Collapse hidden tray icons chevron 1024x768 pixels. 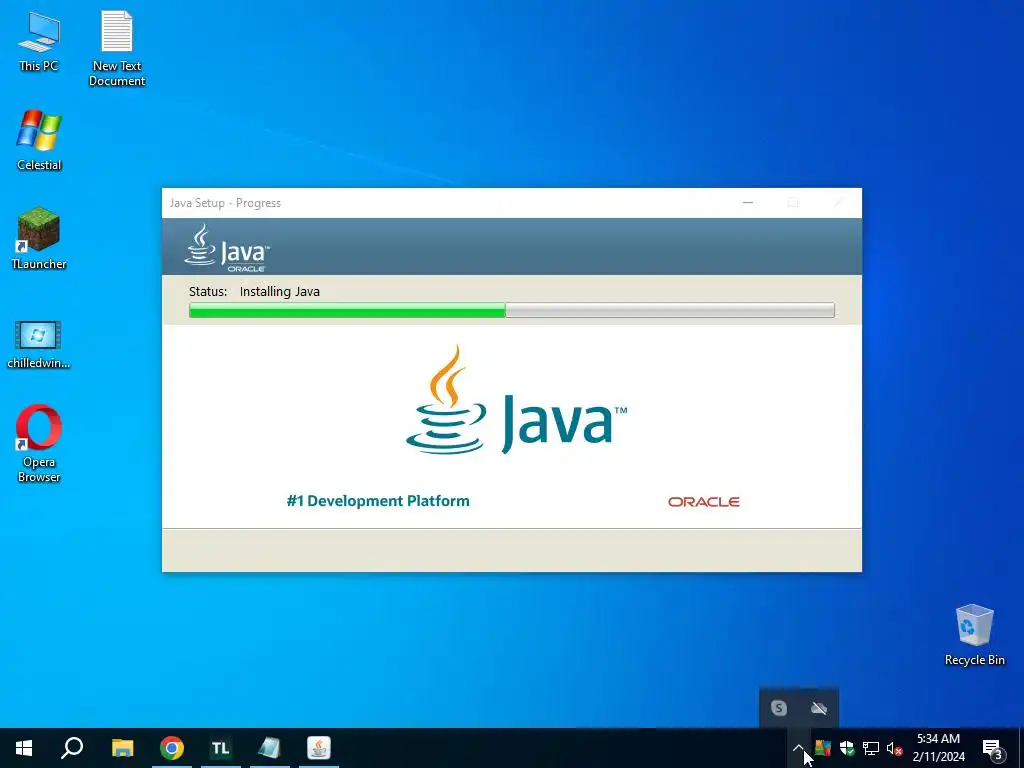click(x=799, y=748)
